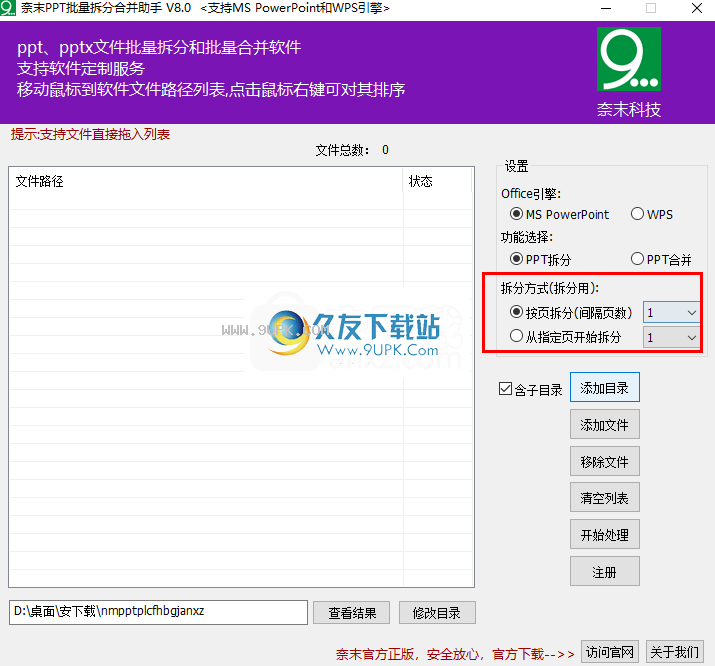The width and height of the screenshot is (715, 666).
Task: Click the app logo icon in title bar
Action: click(x=8, y=8)
